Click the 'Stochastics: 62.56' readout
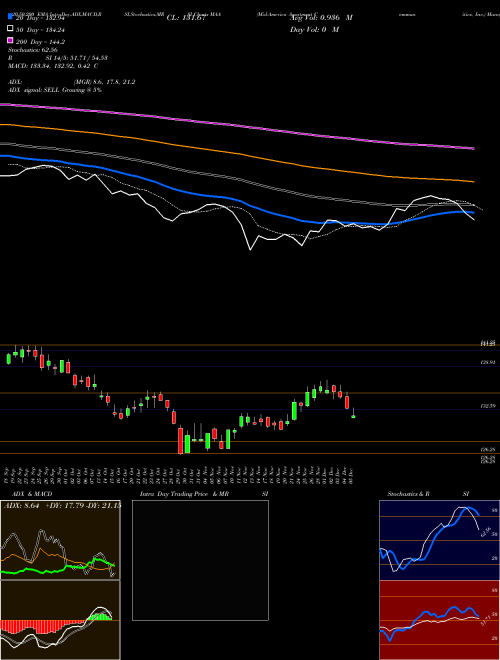Image resolution: width=500 pixels, height=660 pixels. coord(33,50)
